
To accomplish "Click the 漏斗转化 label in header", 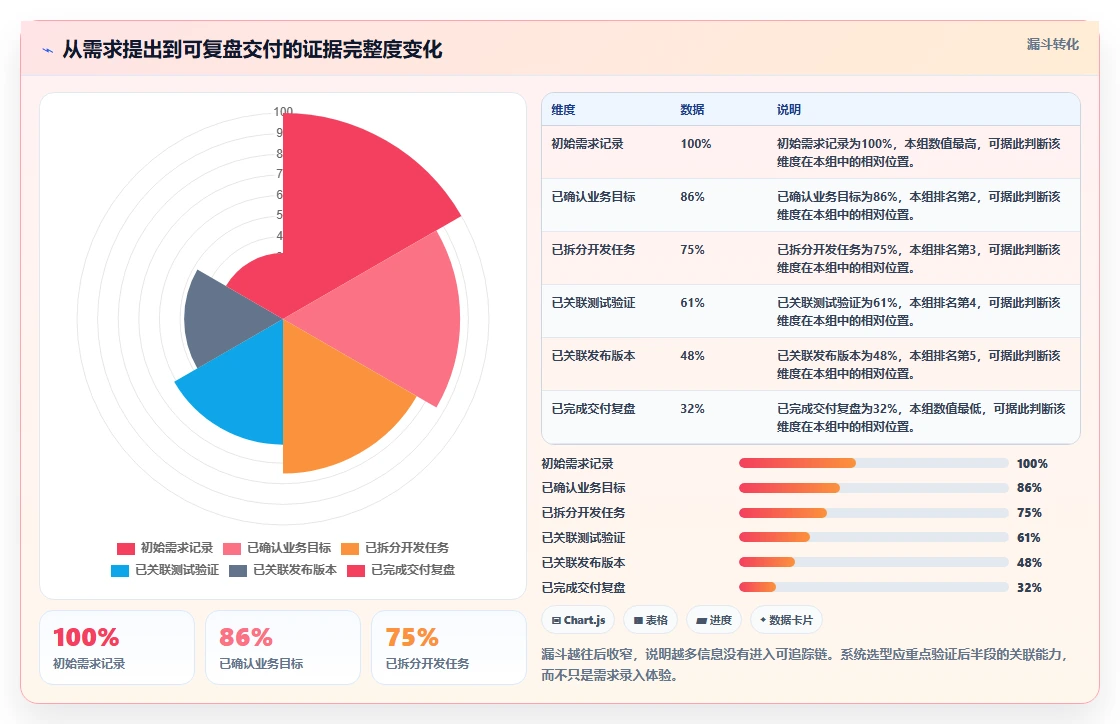I will coord(1052,44).
